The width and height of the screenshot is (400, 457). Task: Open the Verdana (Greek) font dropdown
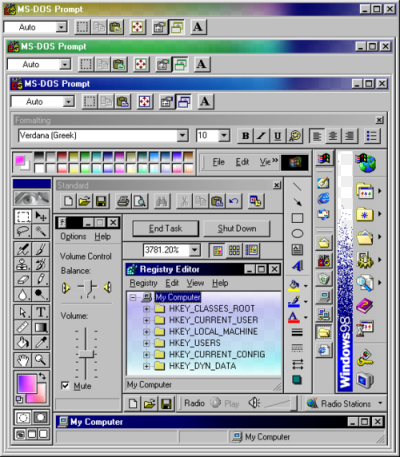(x=182, y=135)
